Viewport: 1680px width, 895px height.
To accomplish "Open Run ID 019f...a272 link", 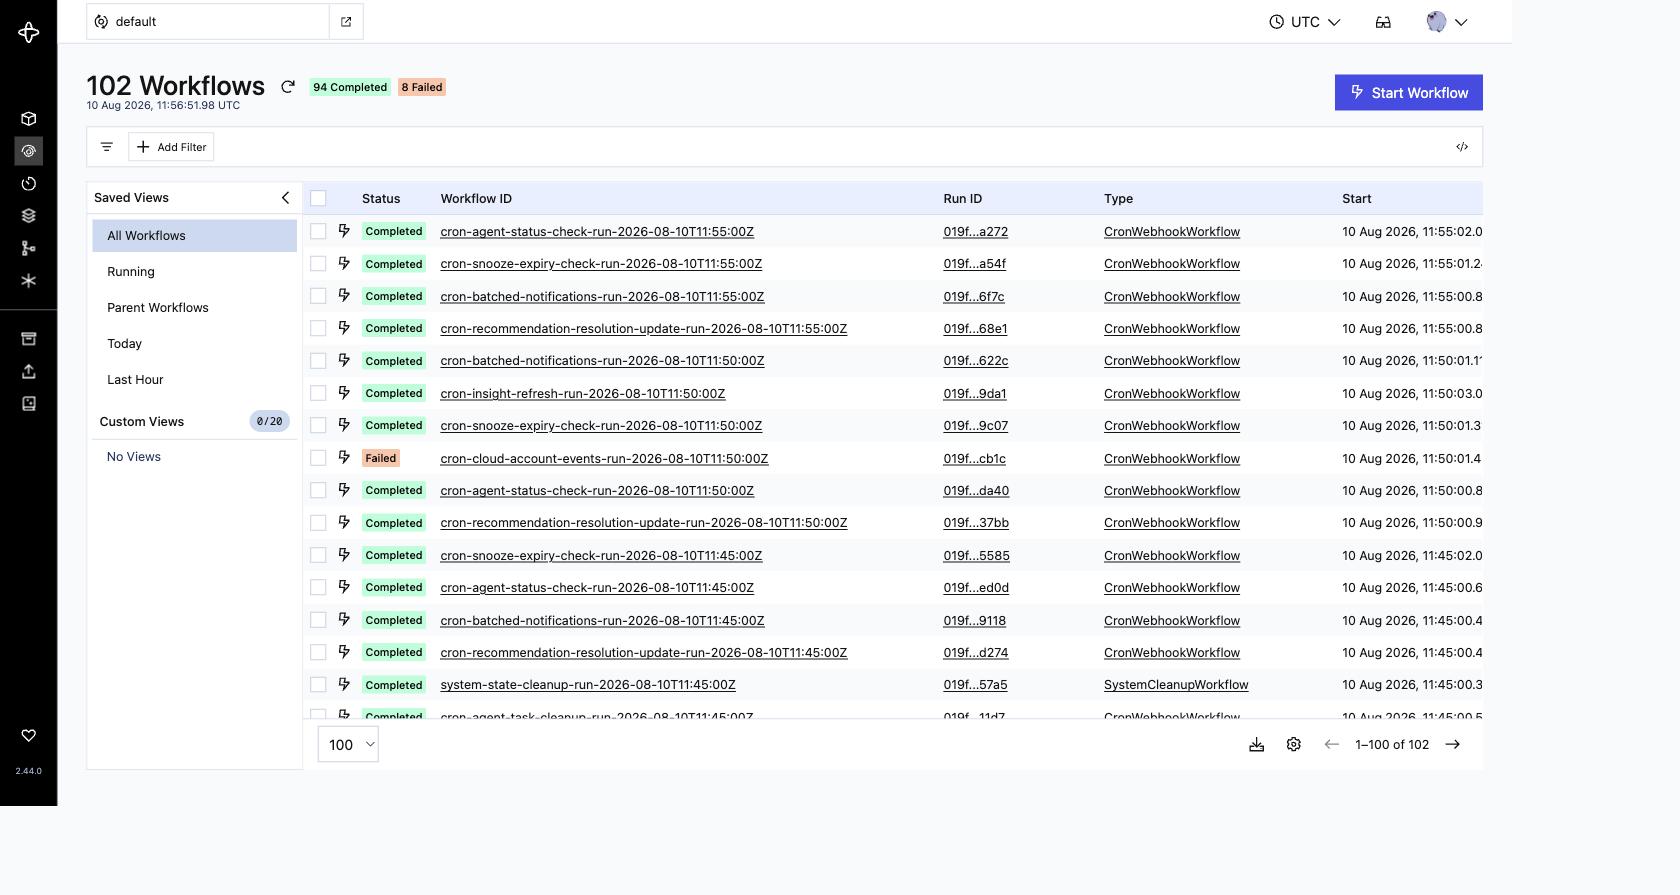I will [x=975, y=231].
